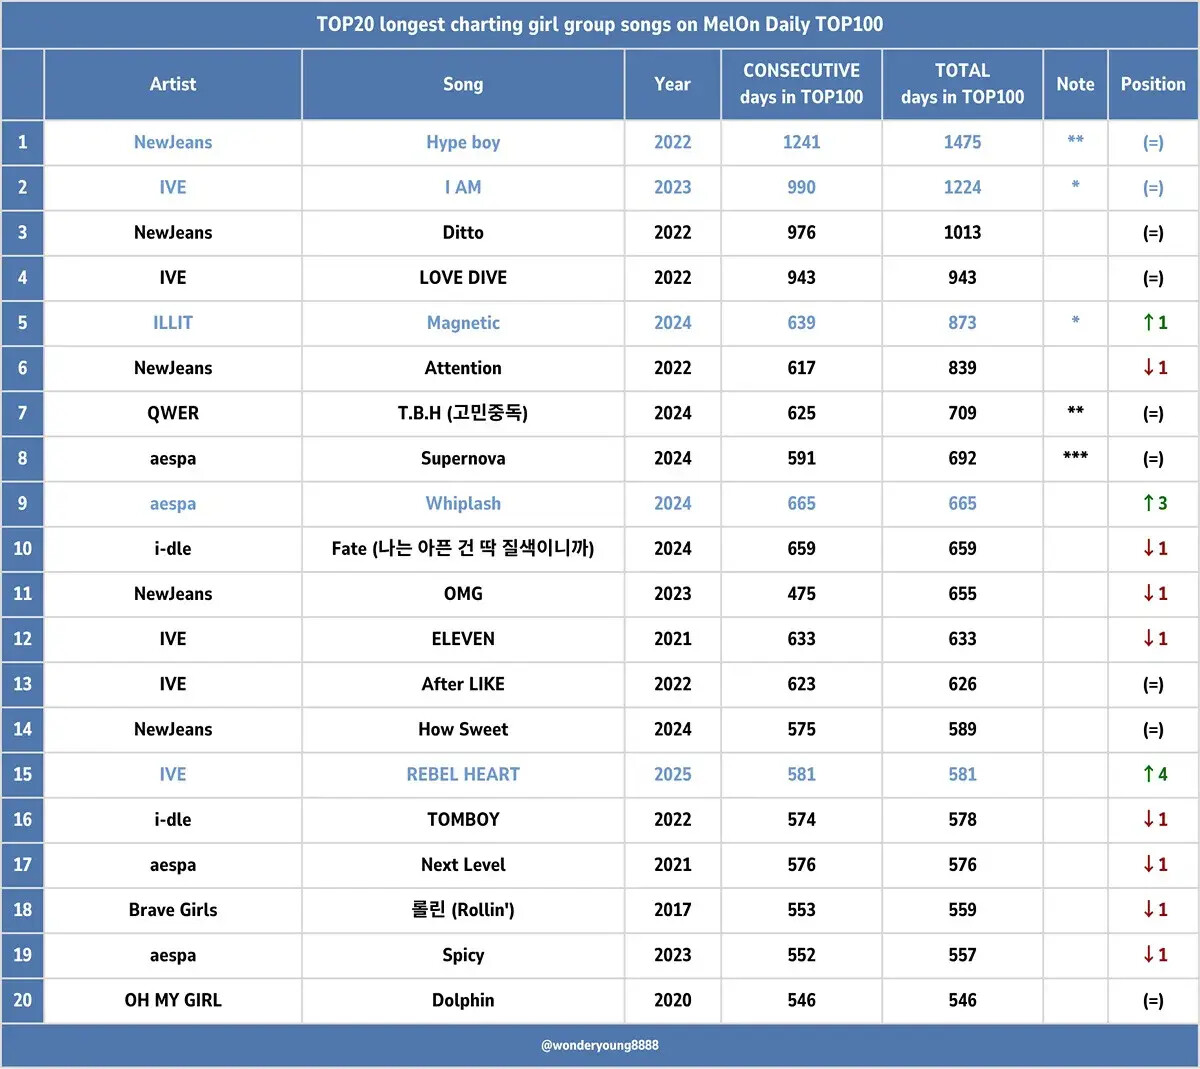Click the total days value 1013
The height and width of the screenshot is (1069, 1200).
coord(962,232)
